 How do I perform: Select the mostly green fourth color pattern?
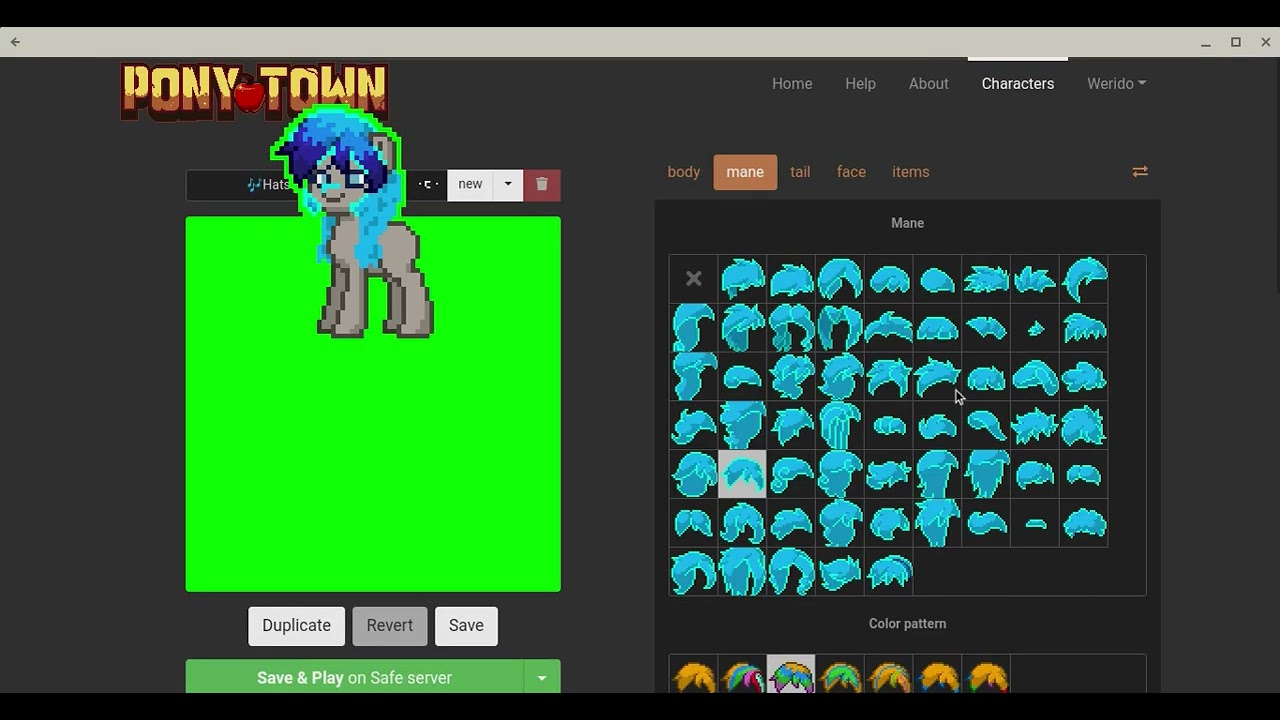[x=840, y=675]
